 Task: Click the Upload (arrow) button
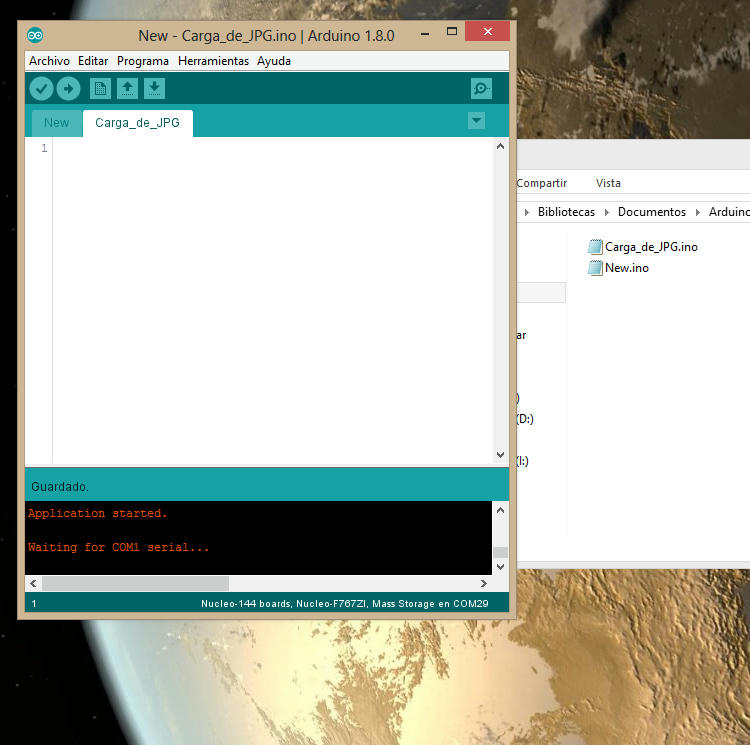pyautogui.click(x=68, y=89)
